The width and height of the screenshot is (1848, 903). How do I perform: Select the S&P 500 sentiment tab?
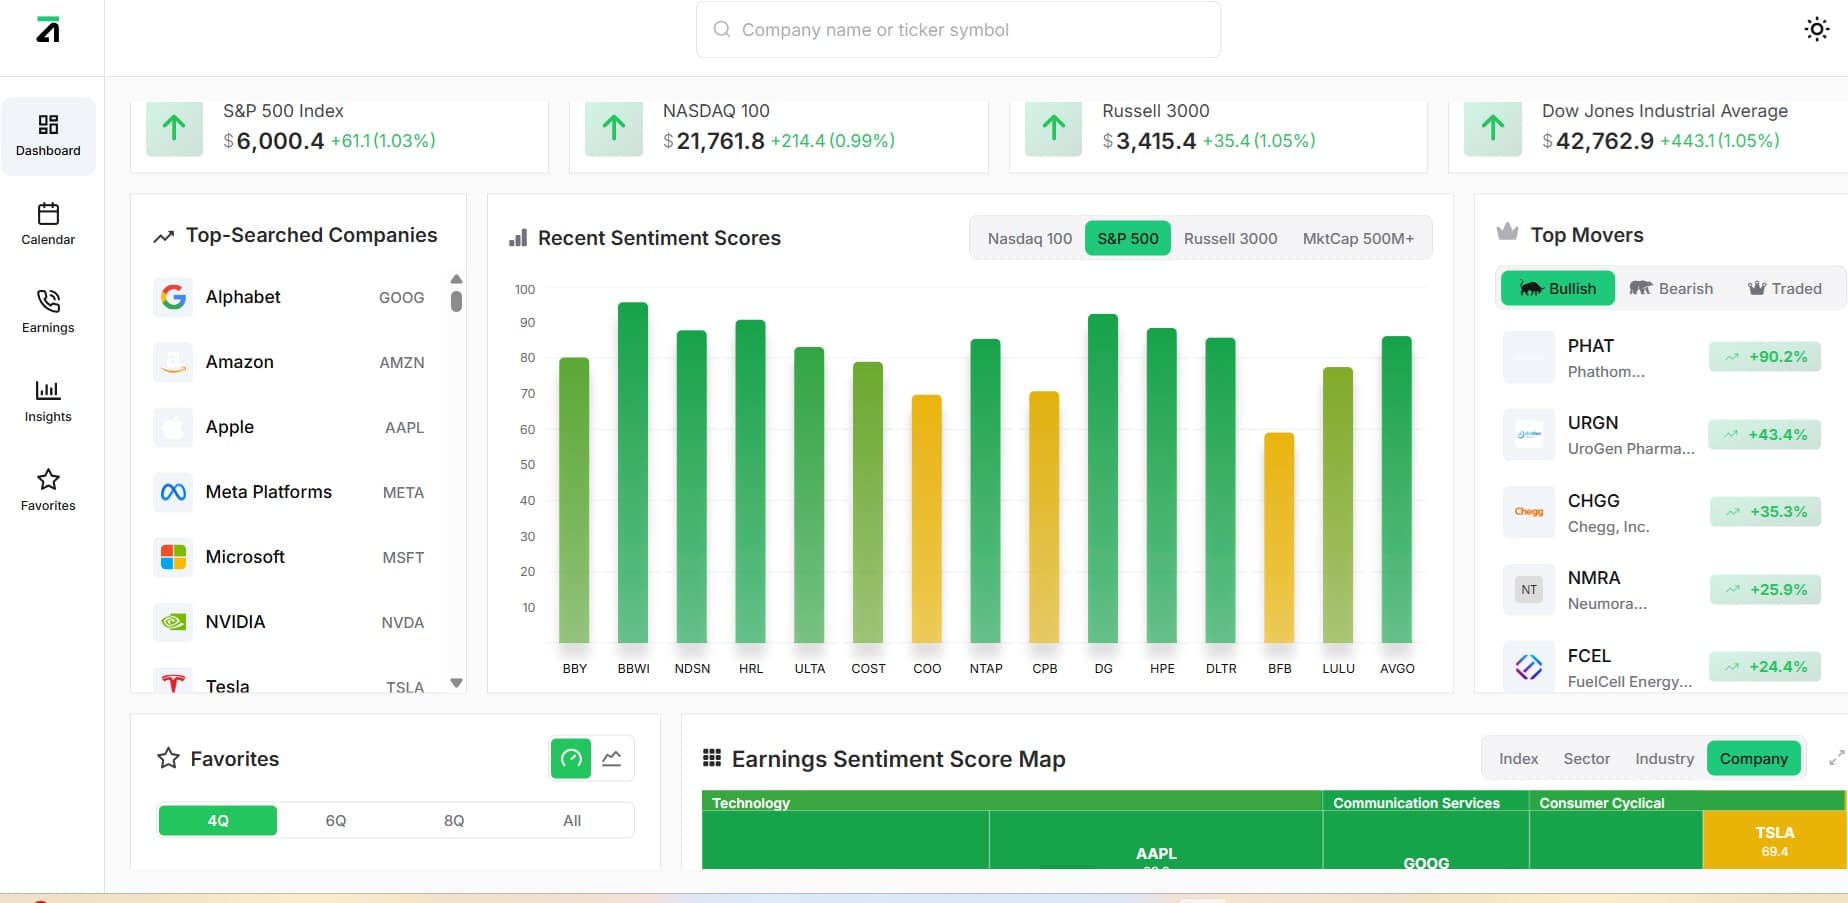[x=1127, y=238]
